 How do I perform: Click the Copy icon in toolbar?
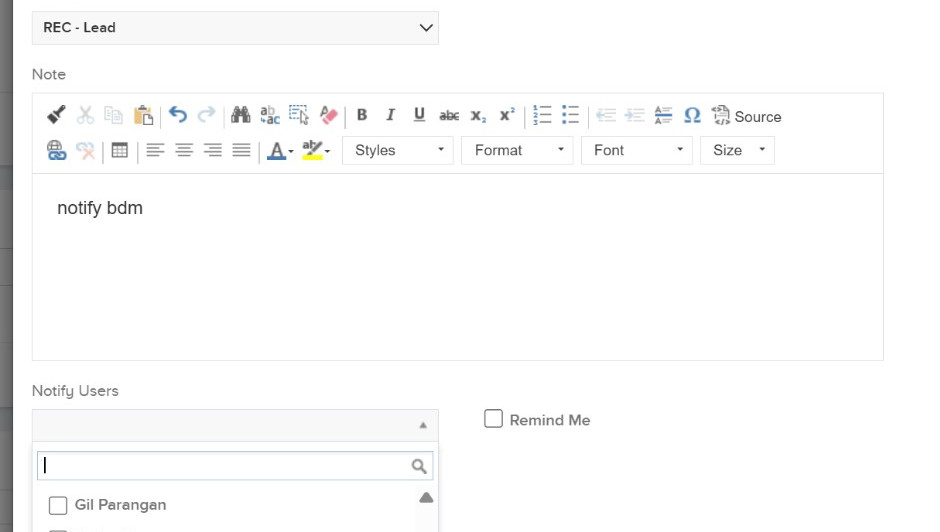tap(113, 115)
